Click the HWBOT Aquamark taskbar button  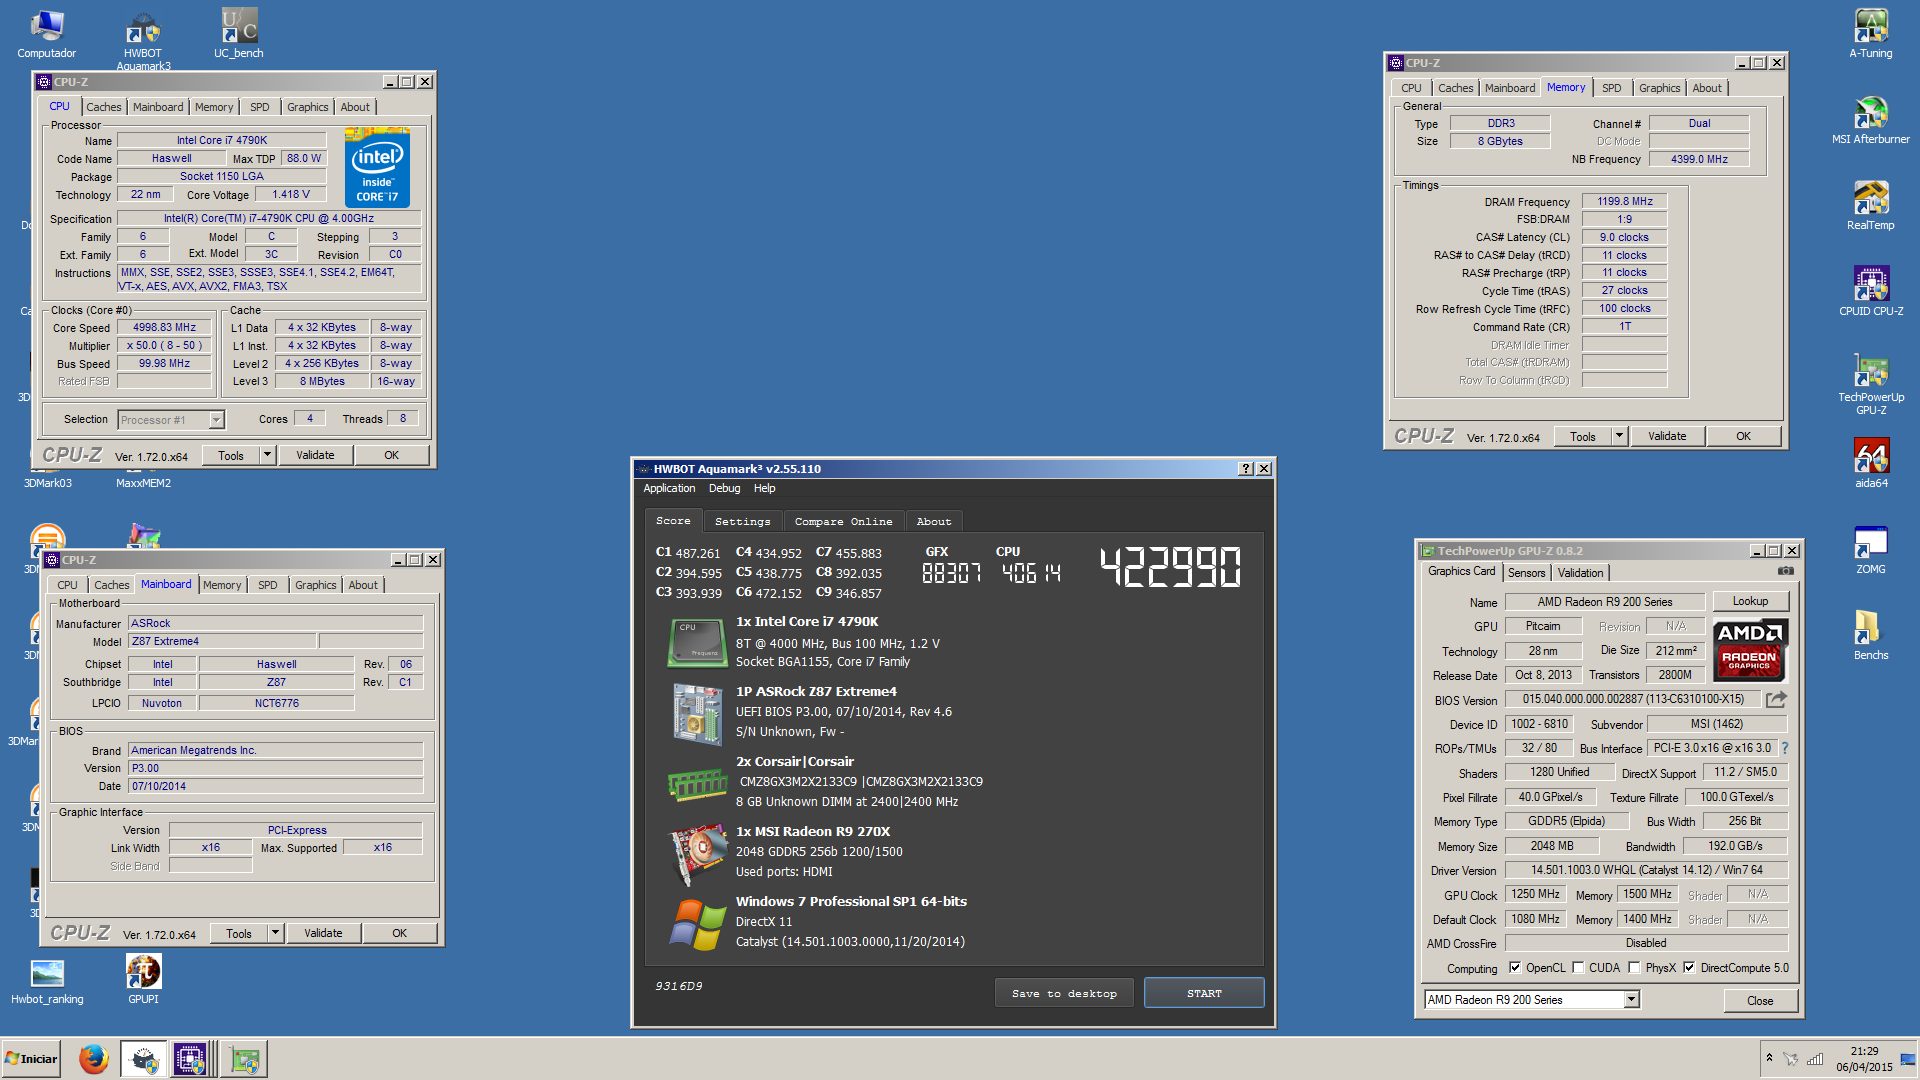(x=145, y=1058)
